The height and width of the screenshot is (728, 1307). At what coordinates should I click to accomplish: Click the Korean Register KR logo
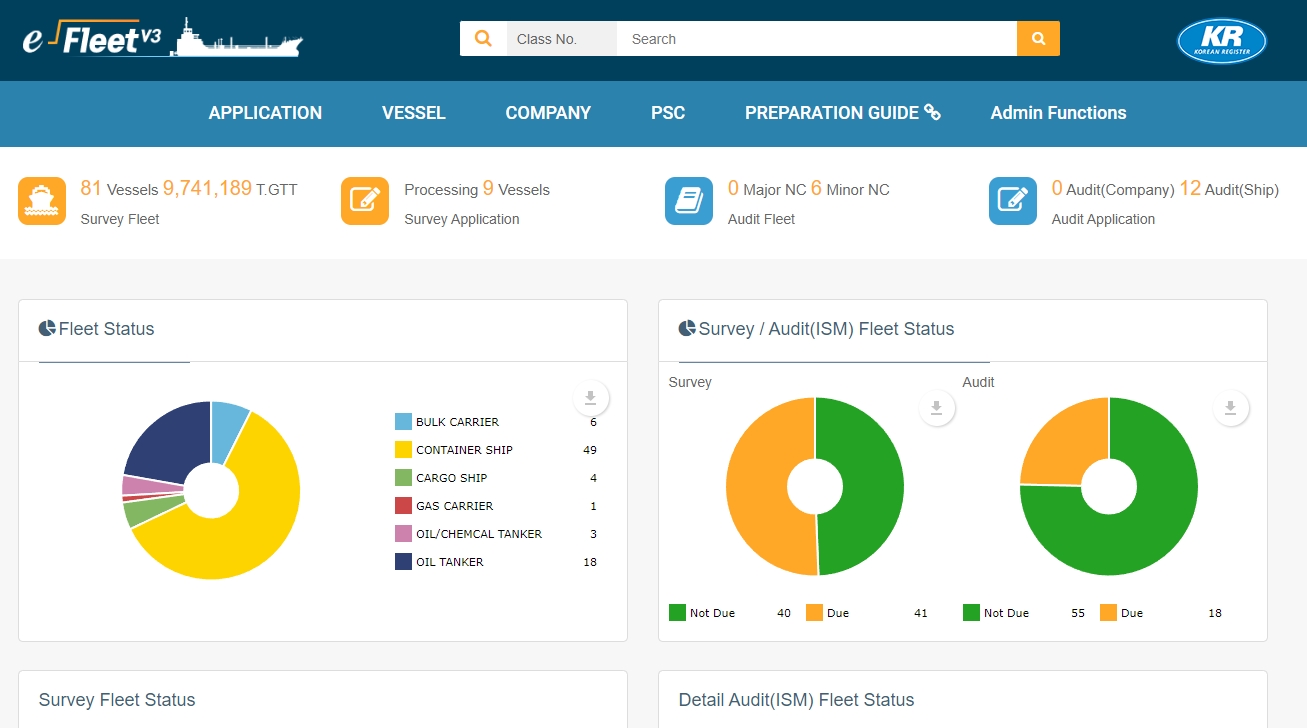[x=1222, y=41]
